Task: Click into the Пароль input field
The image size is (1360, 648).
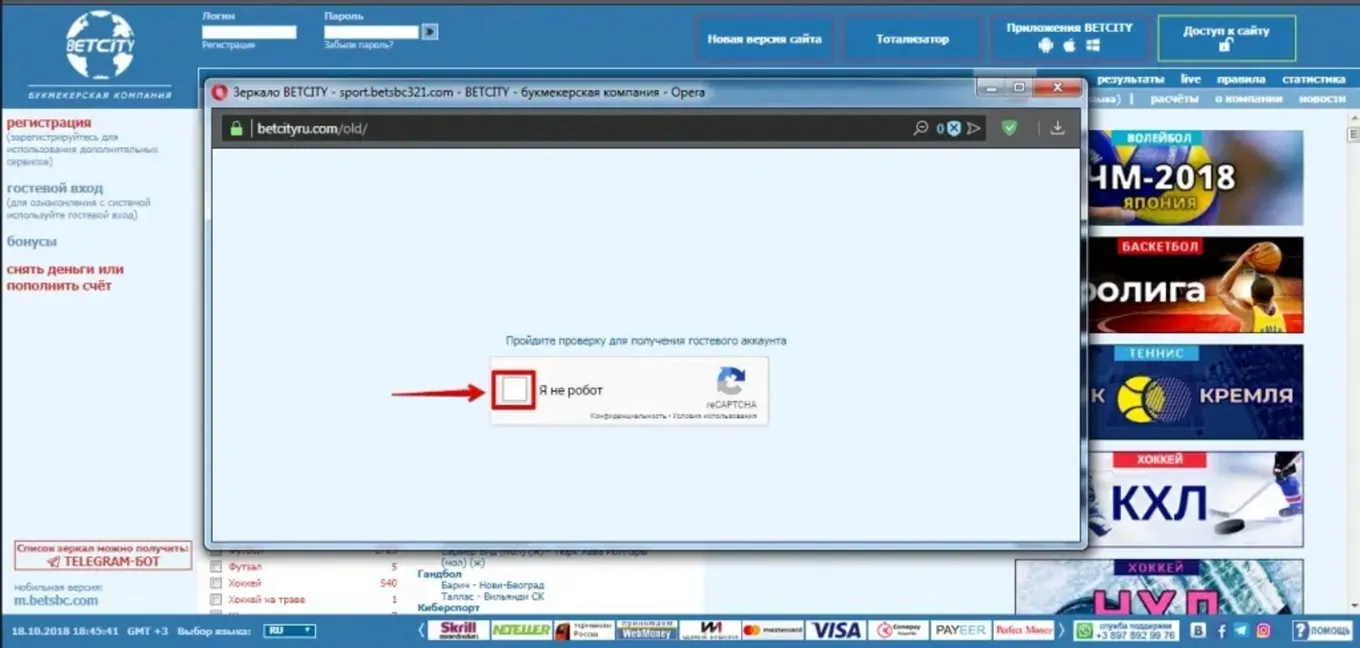Action: pyautogui.click(x=371, y=32)
